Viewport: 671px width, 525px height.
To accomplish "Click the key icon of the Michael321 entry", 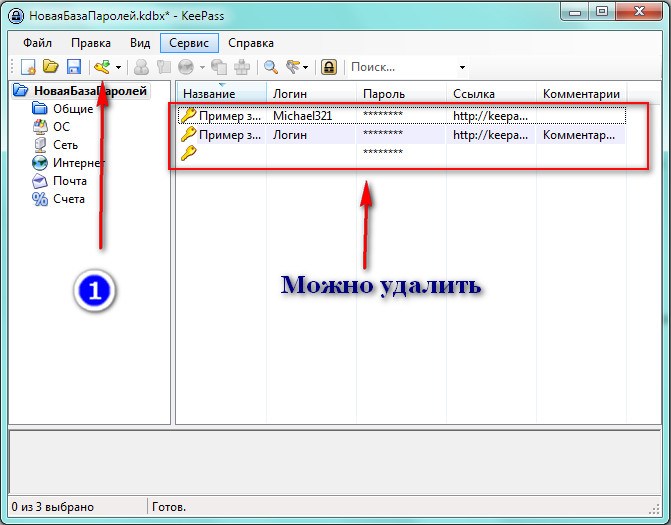I will click(x=188, y=116).
